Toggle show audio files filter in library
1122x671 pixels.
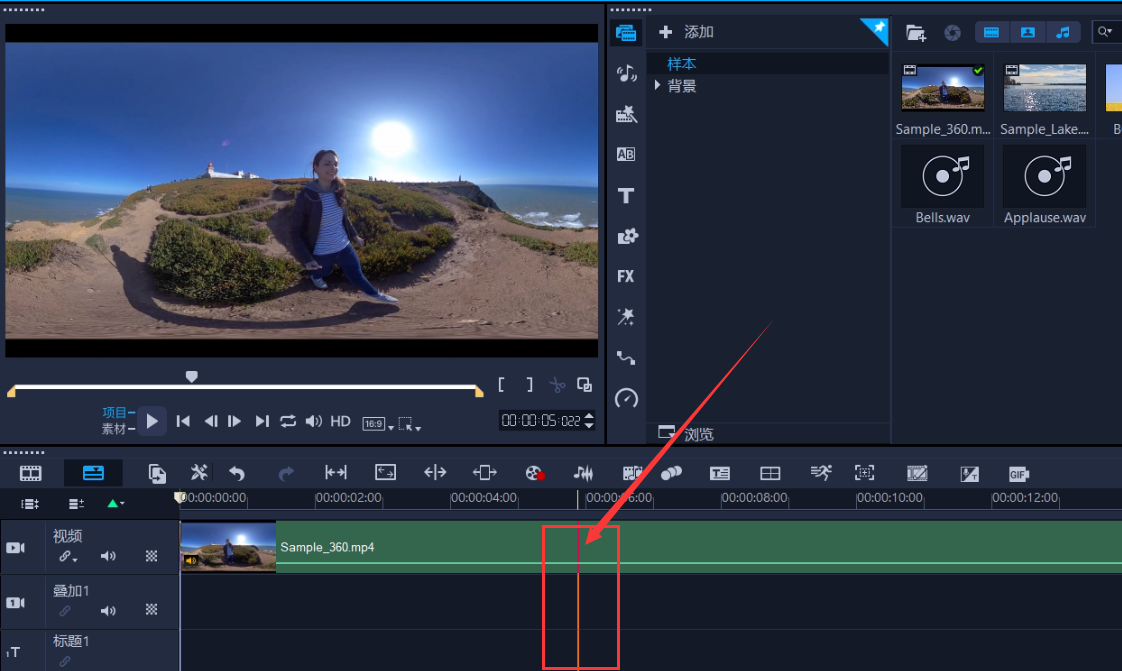pyautogui.click(x=1063, y=32)
